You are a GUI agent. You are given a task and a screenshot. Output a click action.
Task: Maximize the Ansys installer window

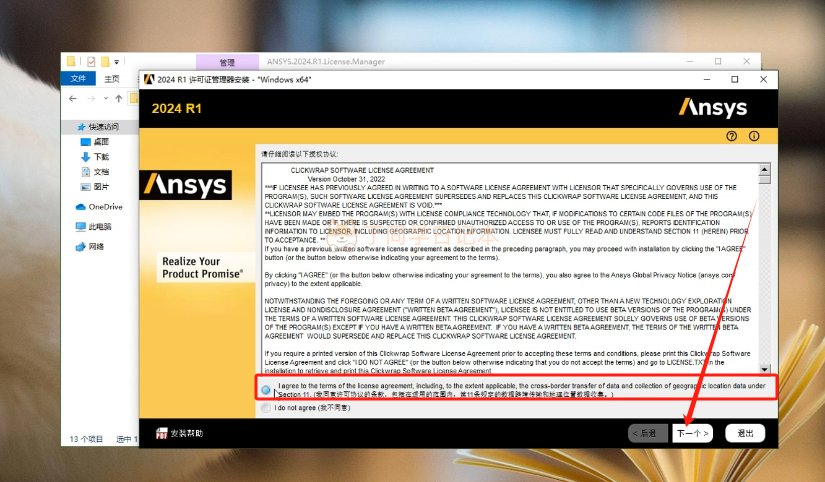[x=735, y=79]
